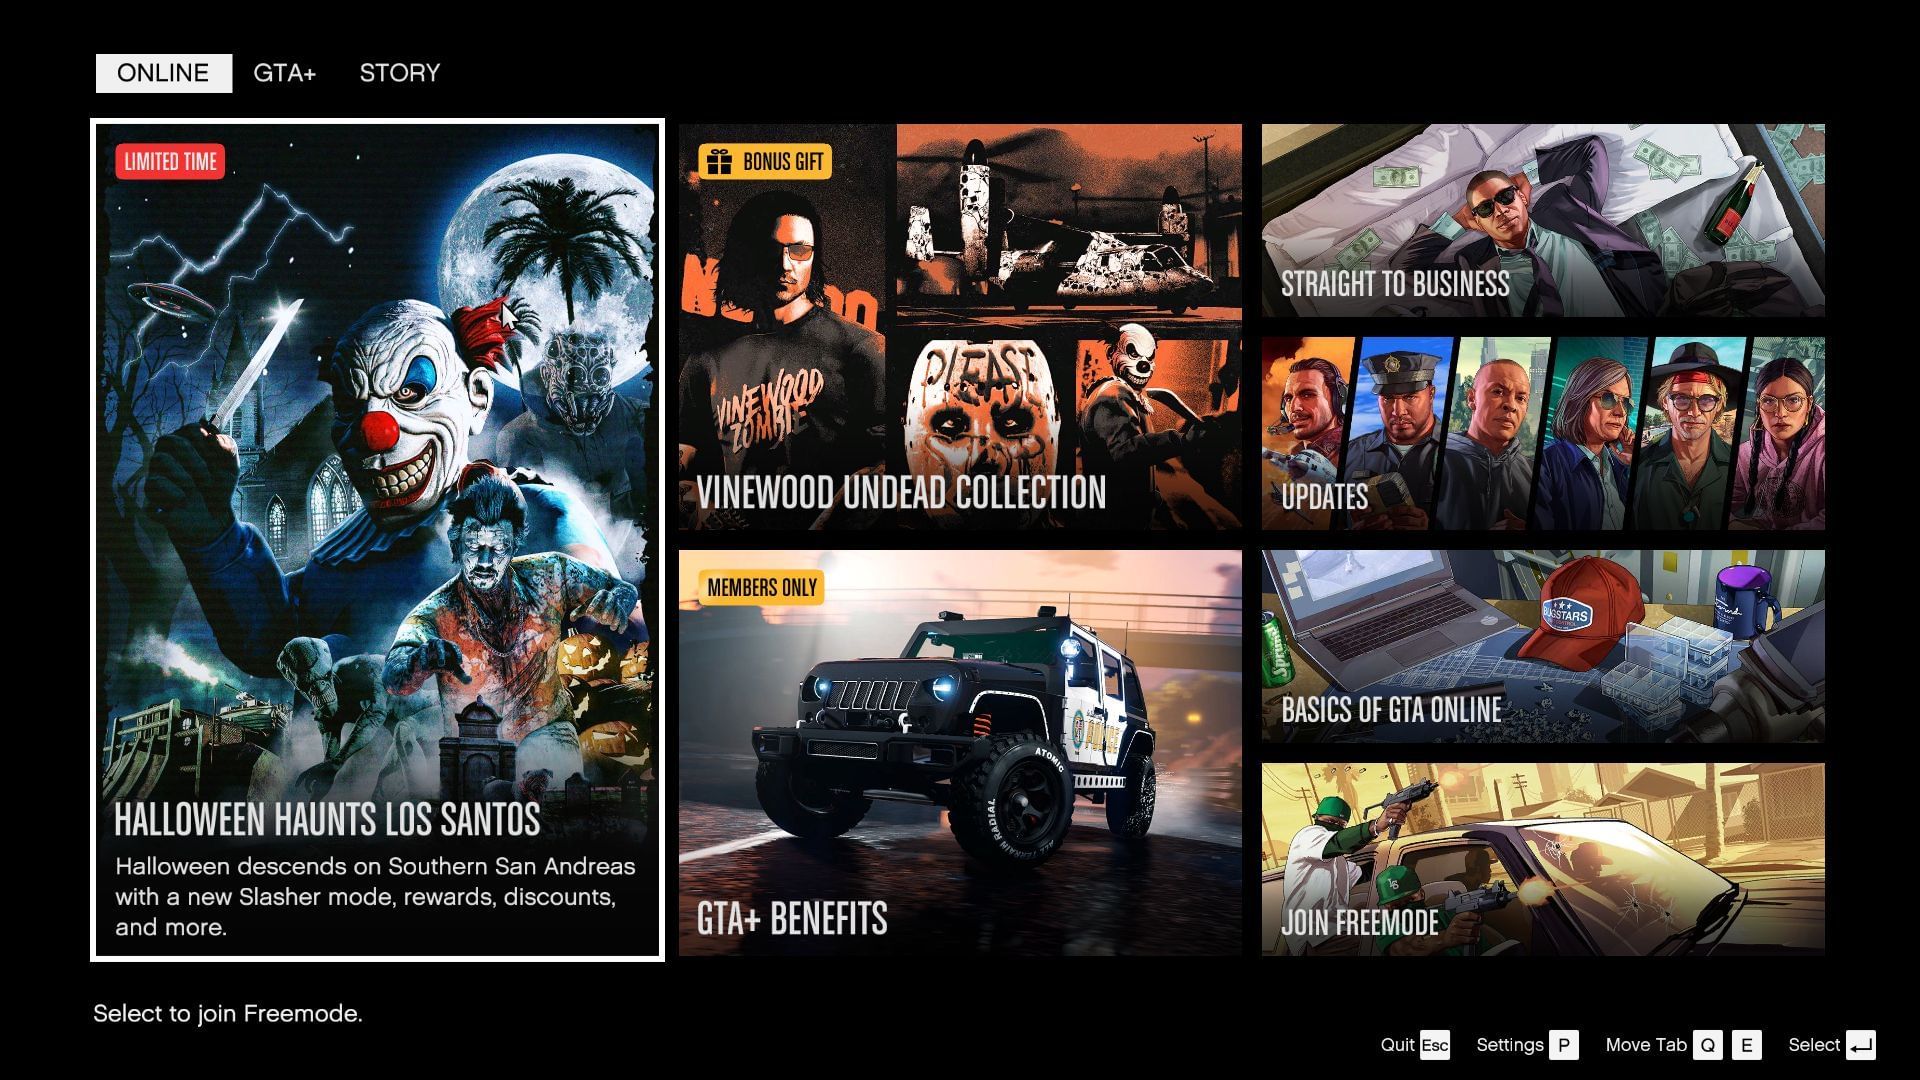Image resolution: width=1920 pixels, height=1080 pixels.
Task: Switch to the Story tab
Action: coord(399,73)
